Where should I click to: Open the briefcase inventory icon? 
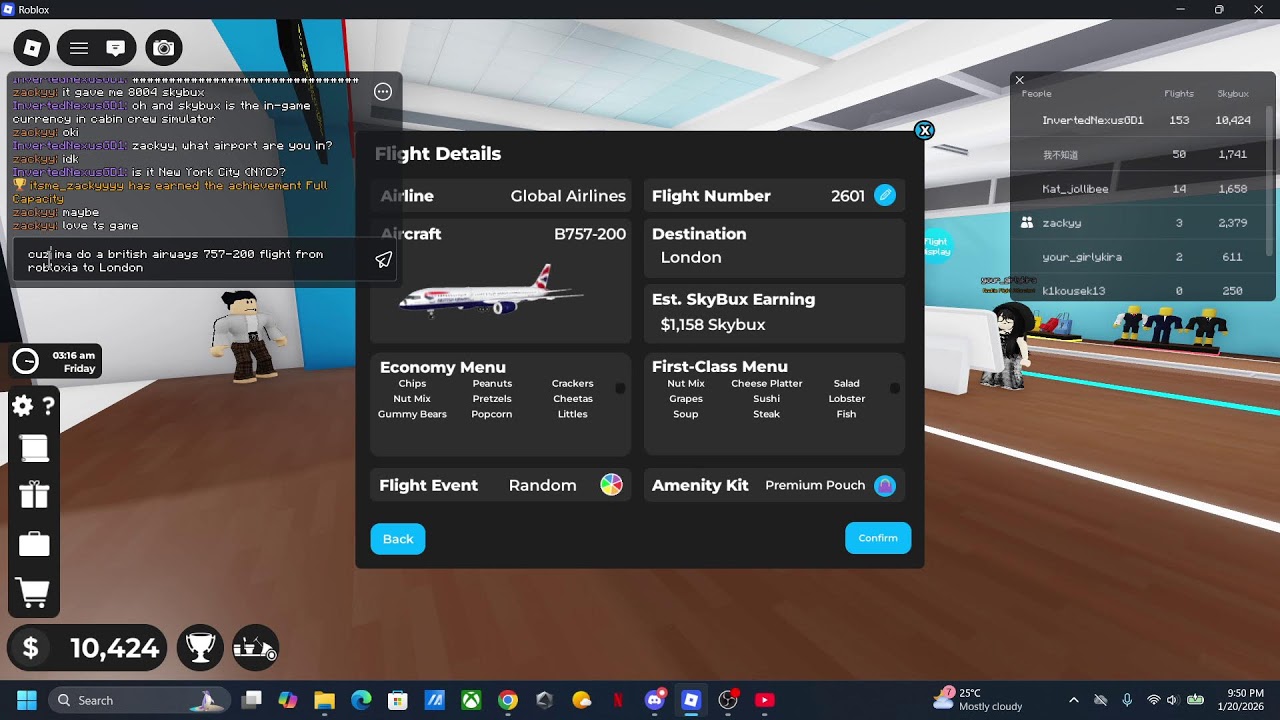pyautogui.click(x=34, y=544)
